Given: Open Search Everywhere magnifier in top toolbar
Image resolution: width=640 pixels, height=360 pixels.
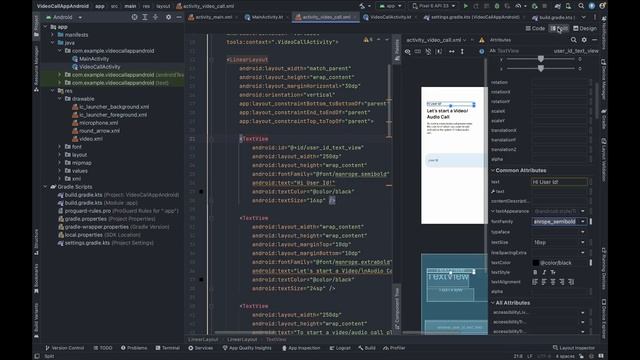Looking at the screenshot, I should click(581, 6).
